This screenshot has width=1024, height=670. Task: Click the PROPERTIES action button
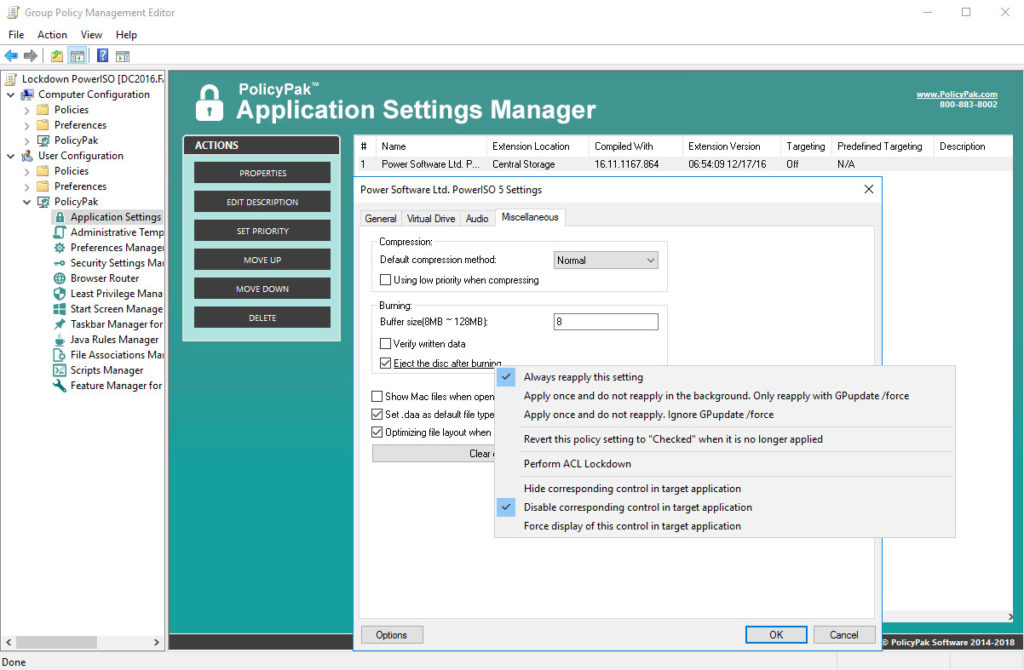tap(262, 173)
